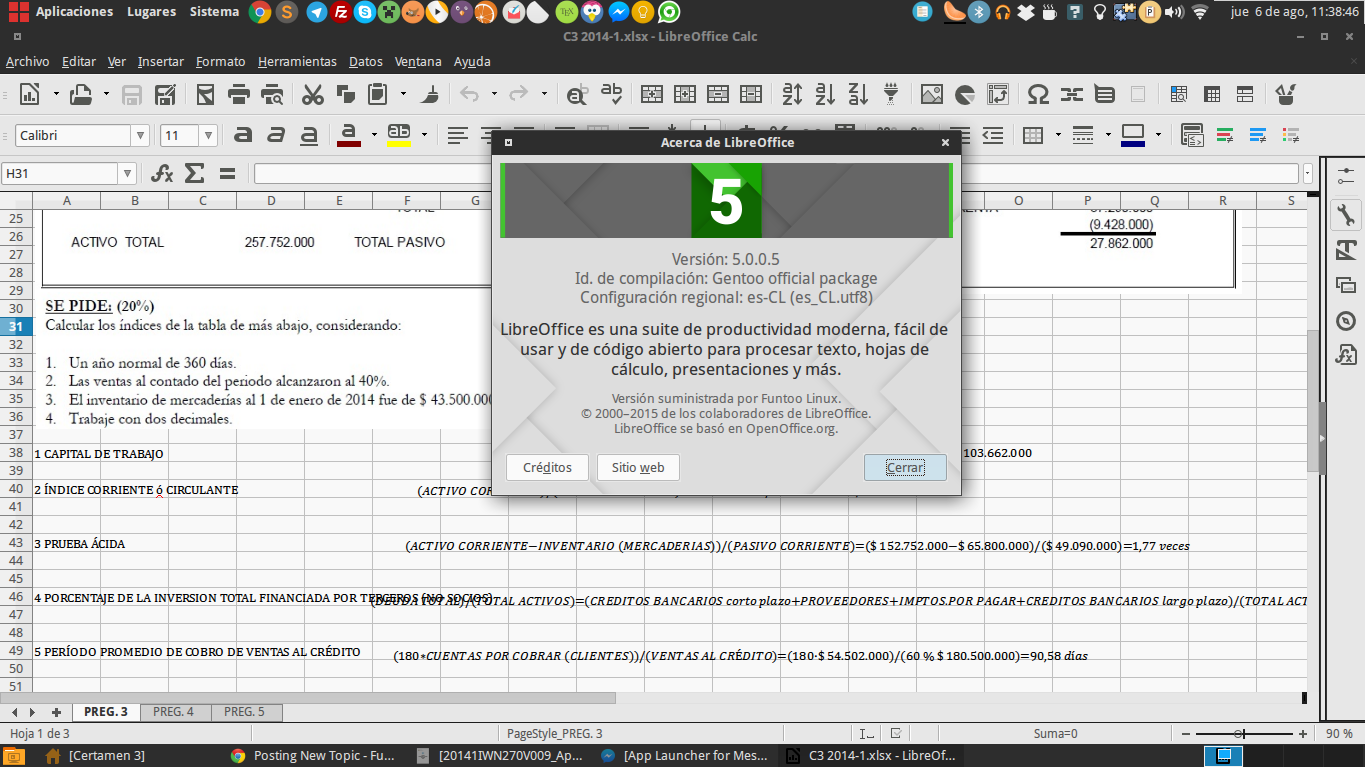
Task: Click the Show Draw Functions icon
Action: (x=1286, y=95)
